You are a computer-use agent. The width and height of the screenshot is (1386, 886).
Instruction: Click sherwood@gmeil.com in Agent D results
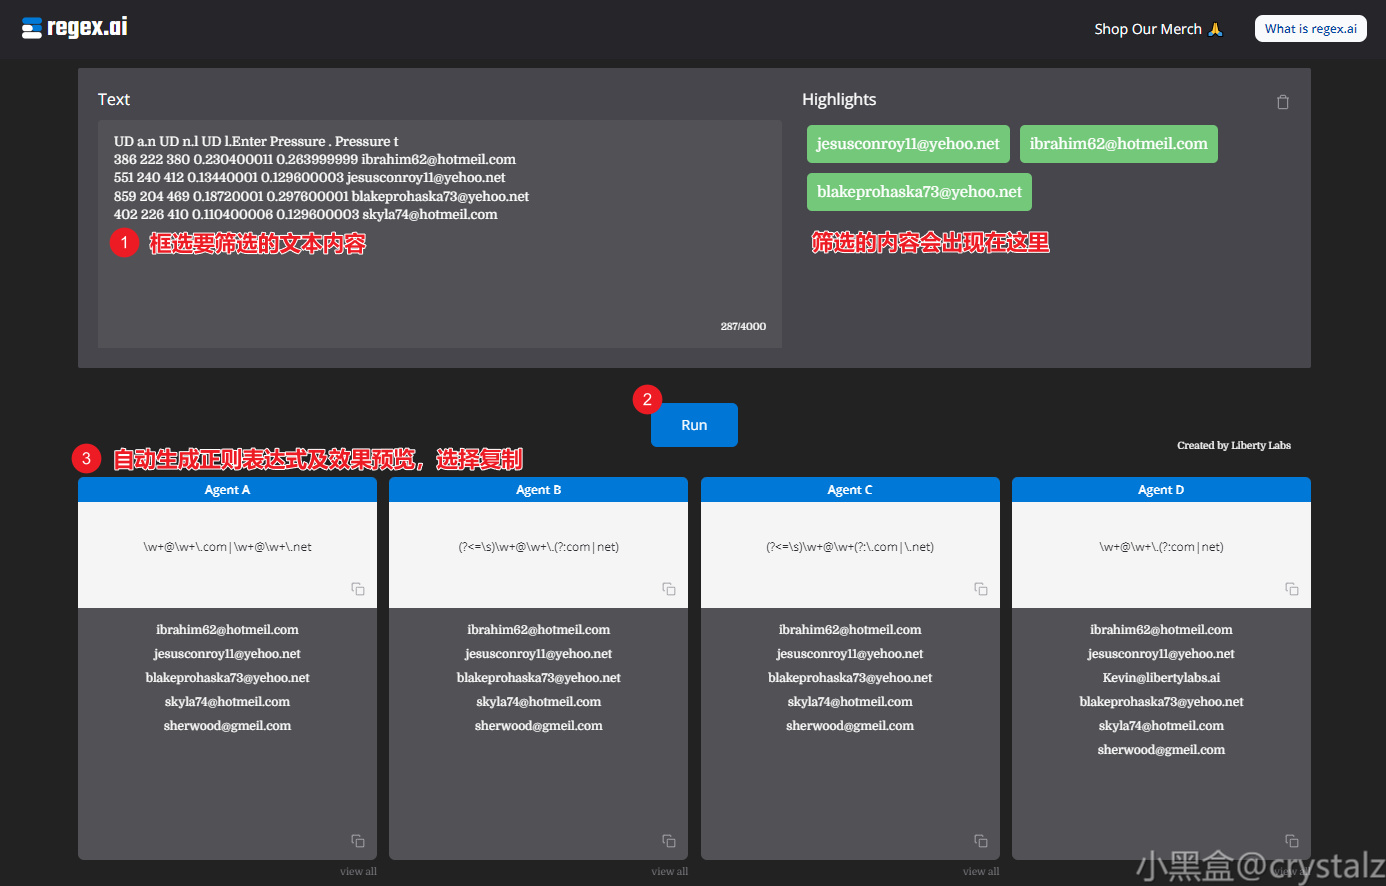coord(1161,750)
